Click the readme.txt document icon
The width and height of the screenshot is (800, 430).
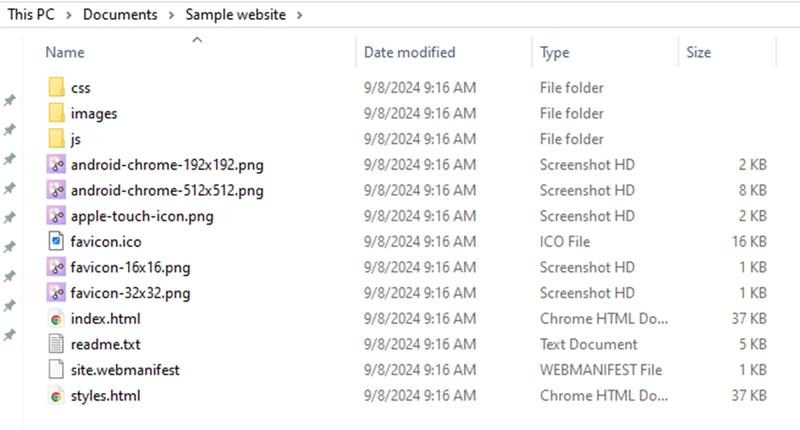[56, 344]
